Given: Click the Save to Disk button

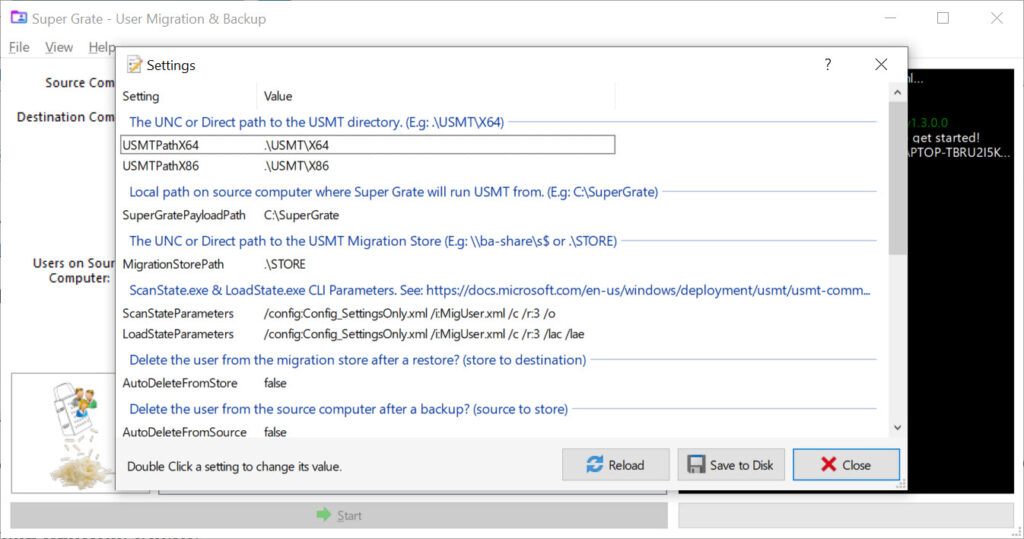Looking at the screenshot, I should click(731, 465).
